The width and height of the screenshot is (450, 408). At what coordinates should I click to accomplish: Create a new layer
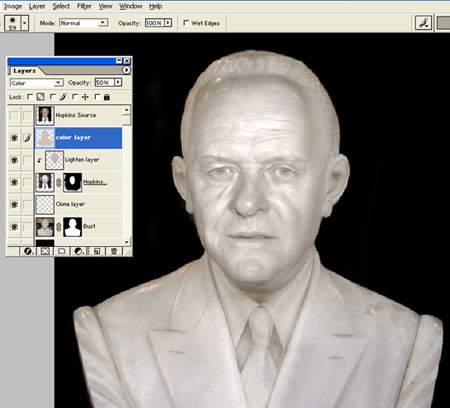[x=97, y=251]
